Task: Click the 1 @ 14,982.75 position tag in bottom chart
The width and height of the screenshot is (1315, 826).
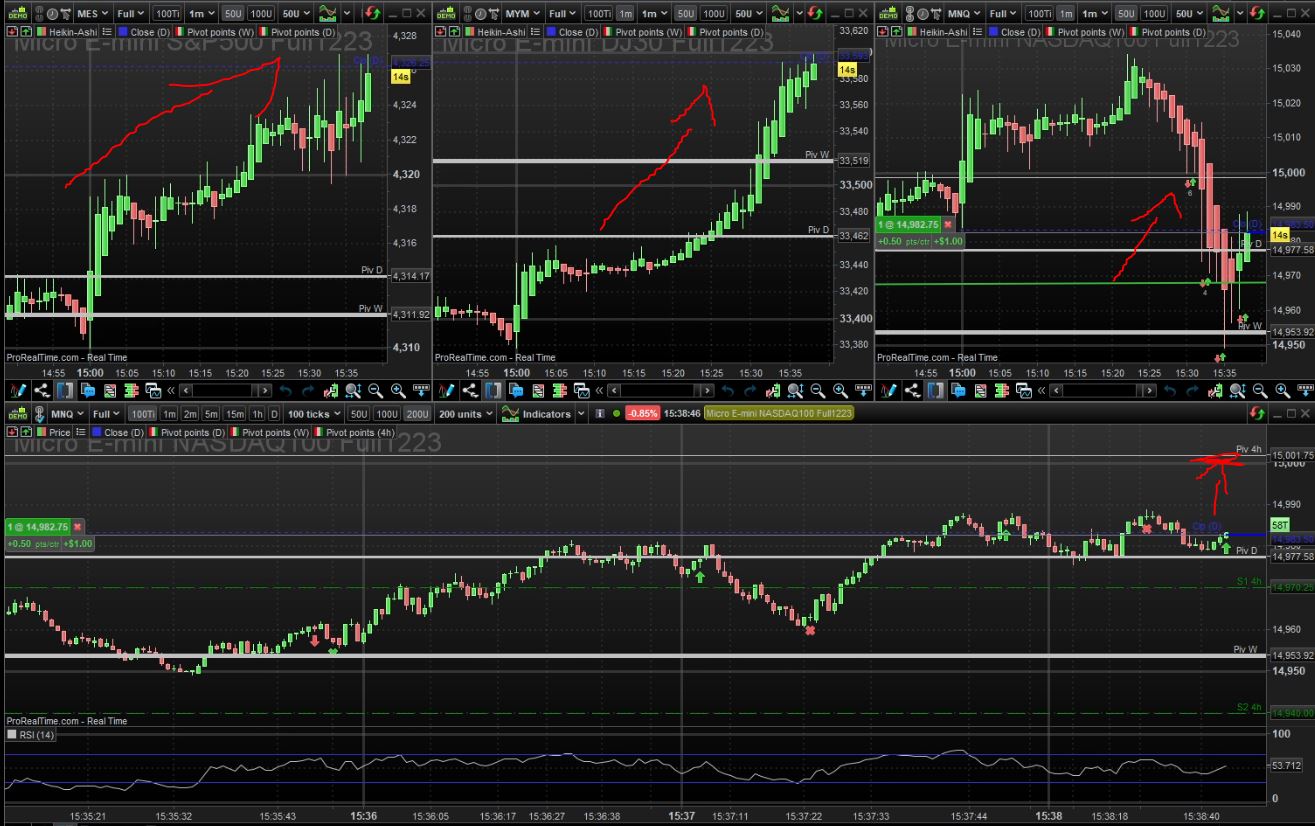Action: (39, 526)
